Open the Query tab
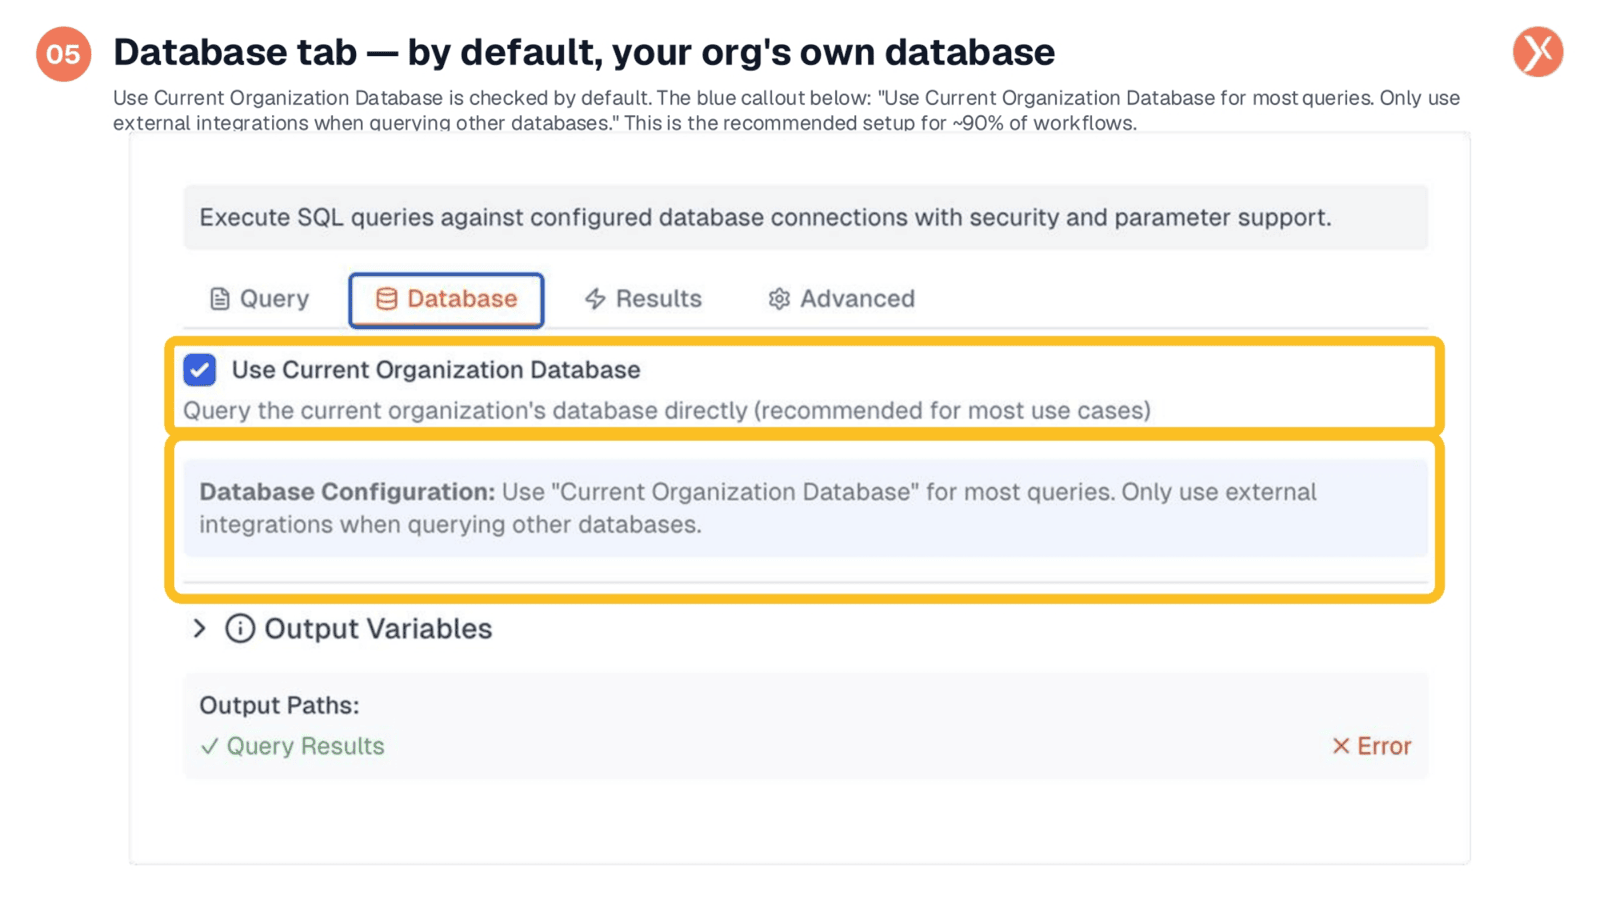 click(259, 299)
